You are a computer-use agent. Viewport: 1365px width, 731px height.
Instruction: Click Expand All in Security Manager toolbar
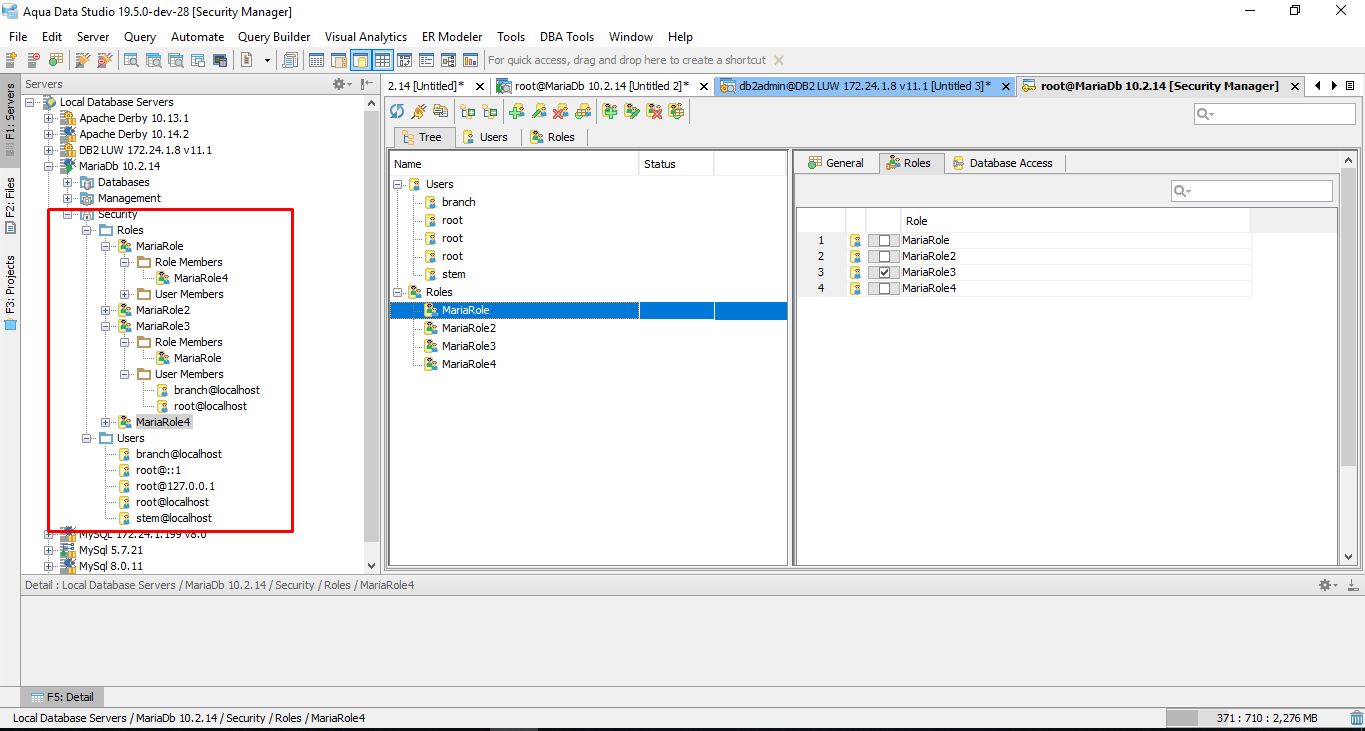tap(467, 111)
